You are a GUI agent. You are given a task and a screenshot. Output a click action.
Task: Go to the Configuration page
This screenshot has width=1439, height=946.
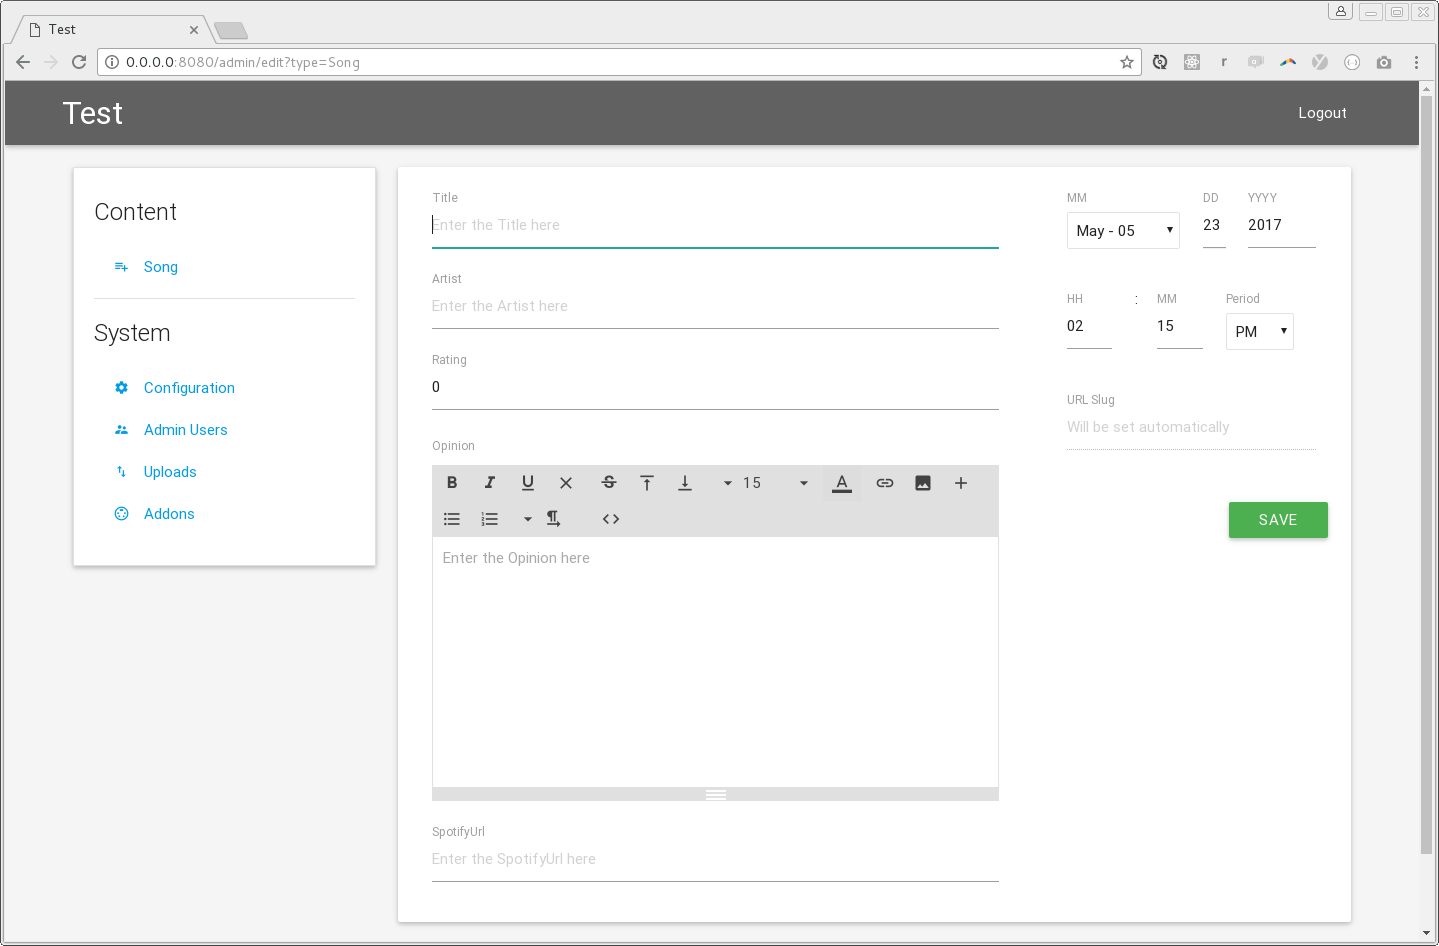189,388
